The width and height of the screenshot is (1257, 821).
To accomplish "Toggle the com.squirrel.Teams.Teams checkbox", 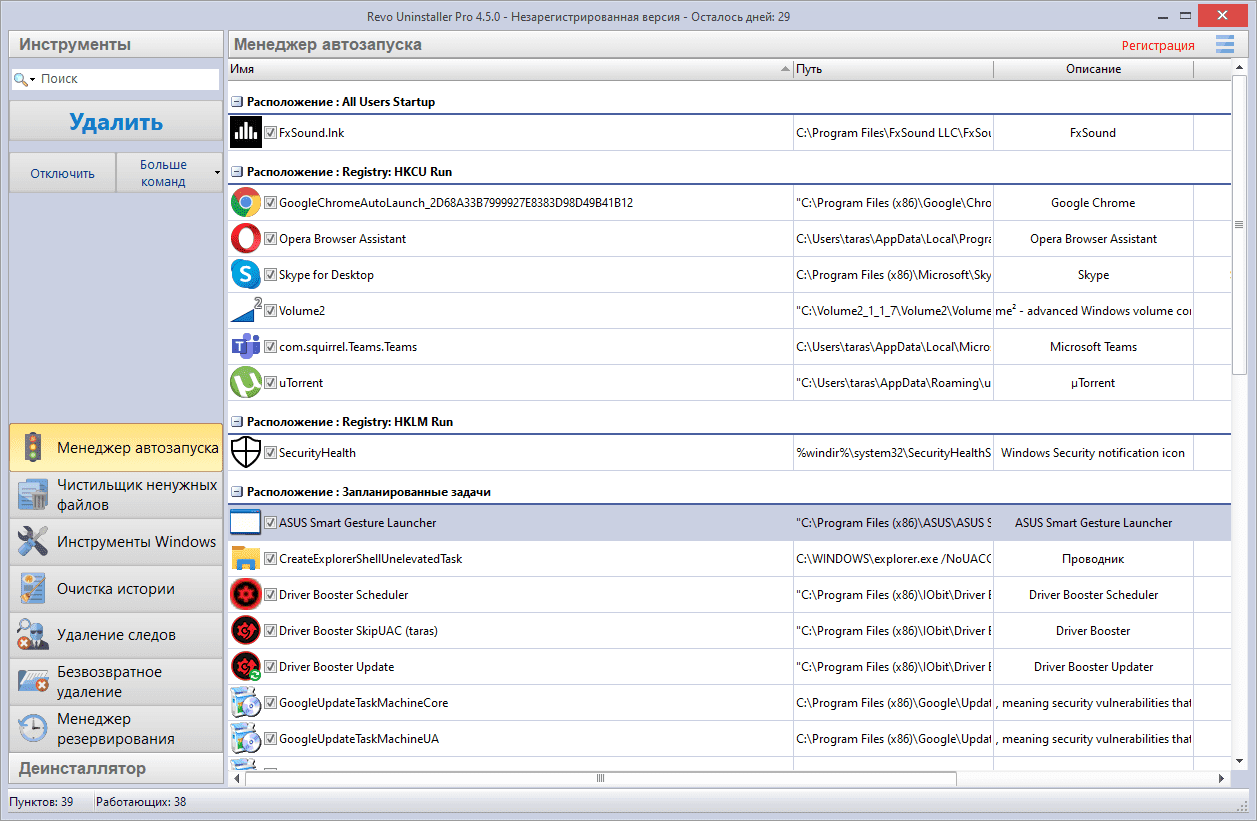I will click(x=270, y=347).
